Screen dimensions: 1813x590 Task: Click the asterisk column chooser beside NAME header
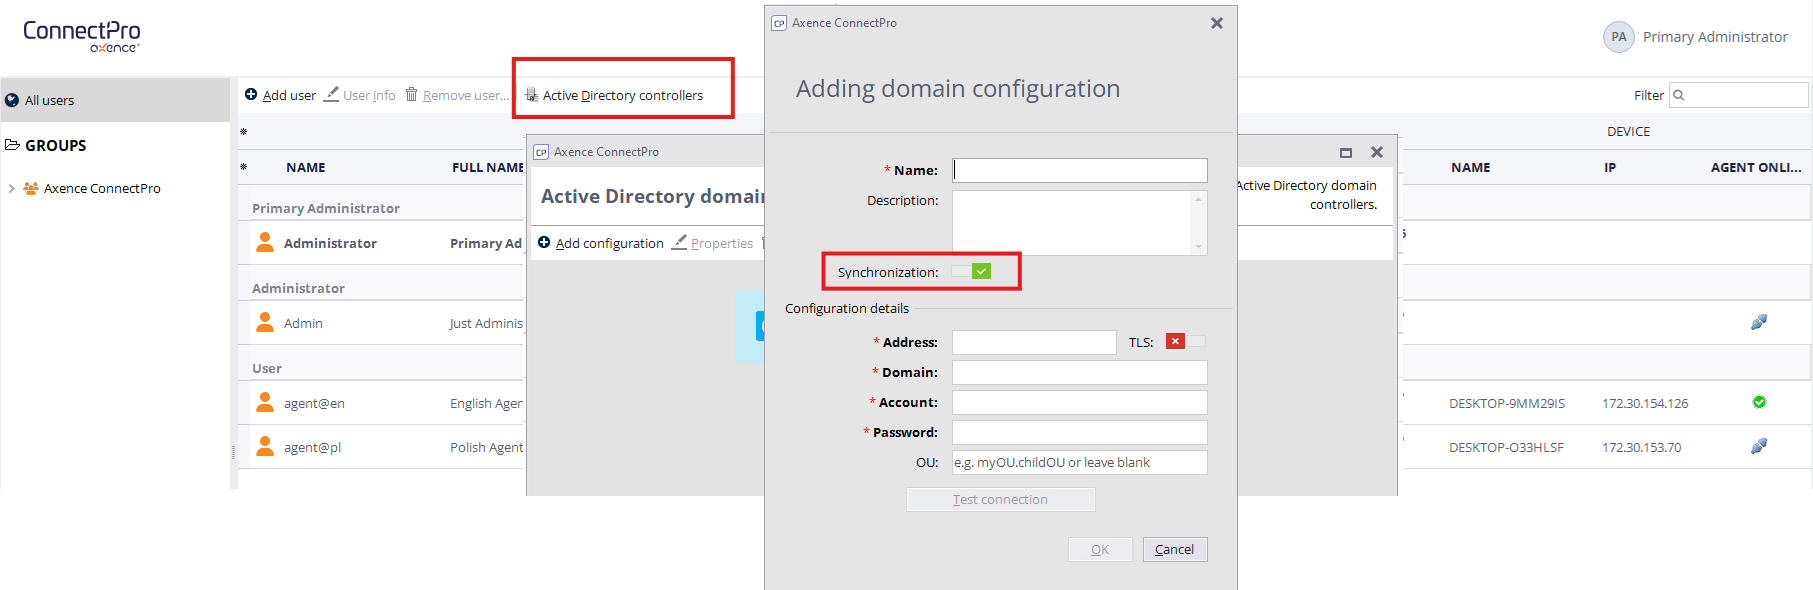click(x=244, y=167)
